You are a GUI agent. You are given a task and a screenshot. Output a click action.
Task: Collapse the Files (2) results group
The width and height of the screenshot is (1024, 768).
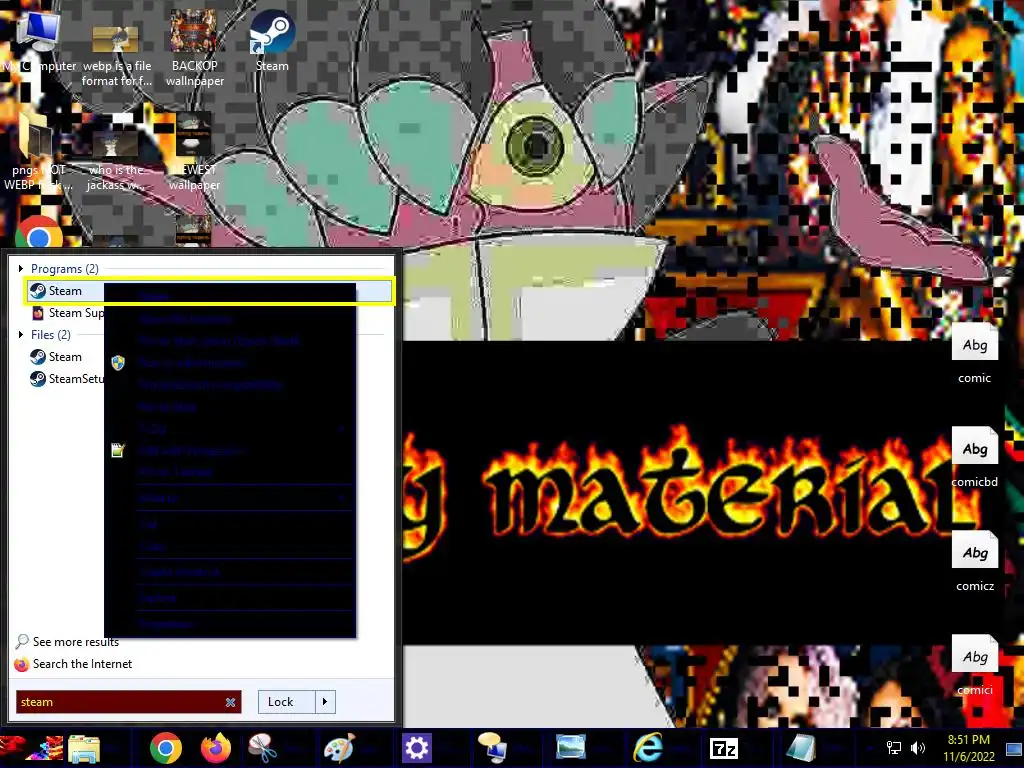click(21, 334)
